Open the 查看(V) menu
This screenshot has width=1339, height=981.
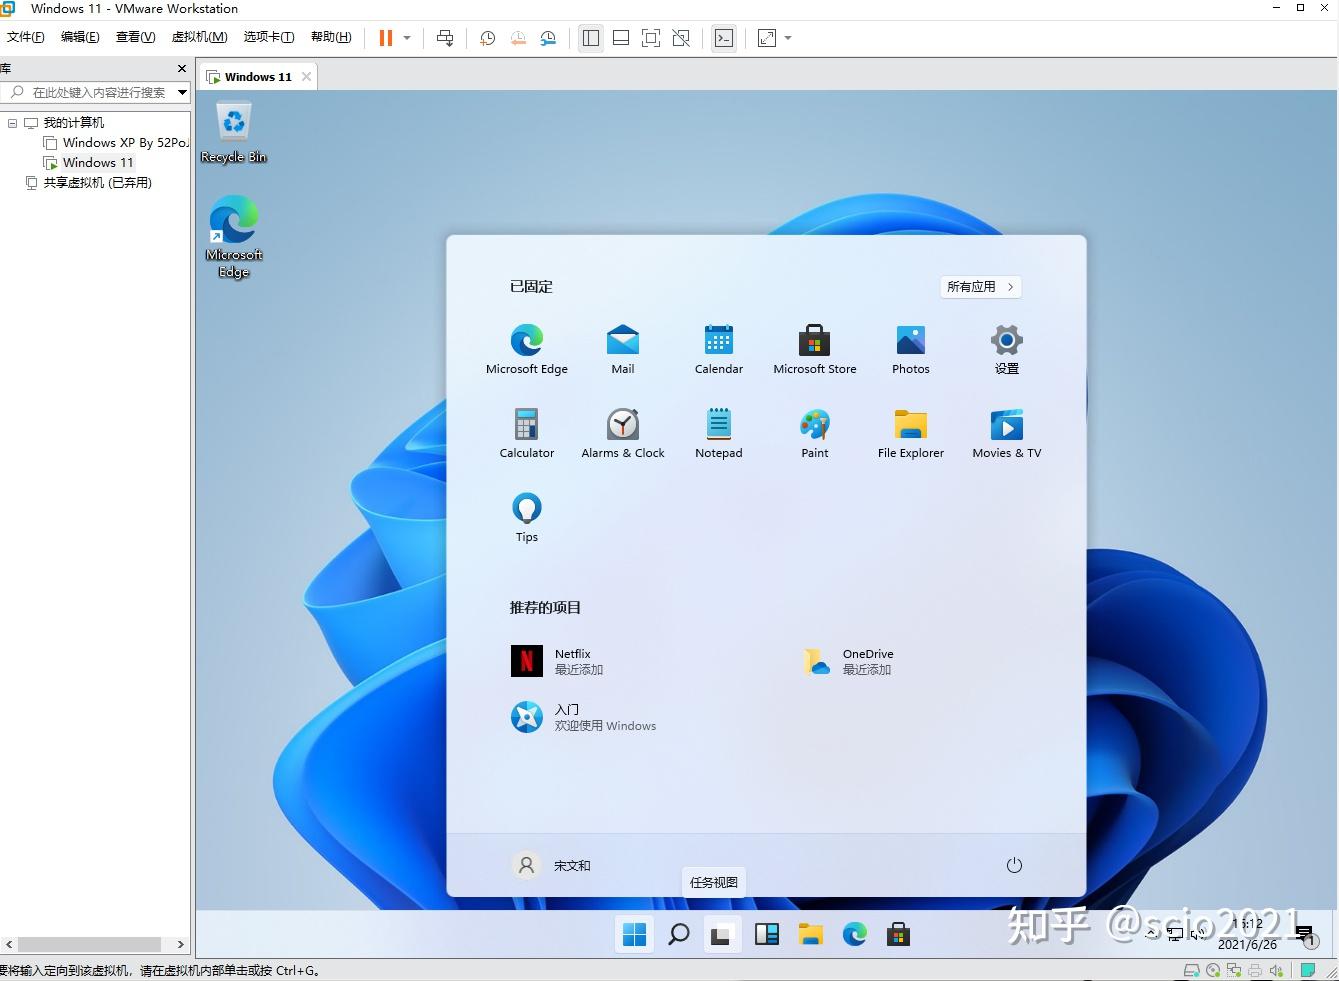[135, 37]
